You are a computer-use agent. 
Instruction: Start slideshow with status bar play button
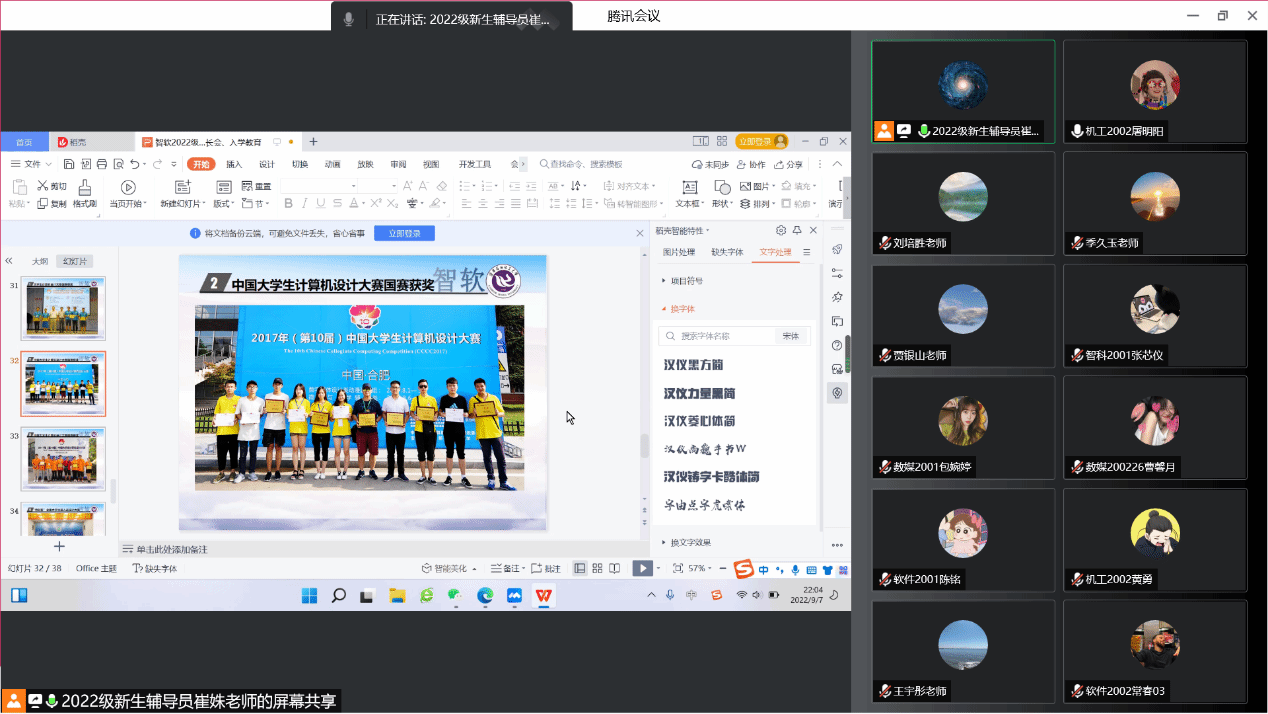coord(642,568)
